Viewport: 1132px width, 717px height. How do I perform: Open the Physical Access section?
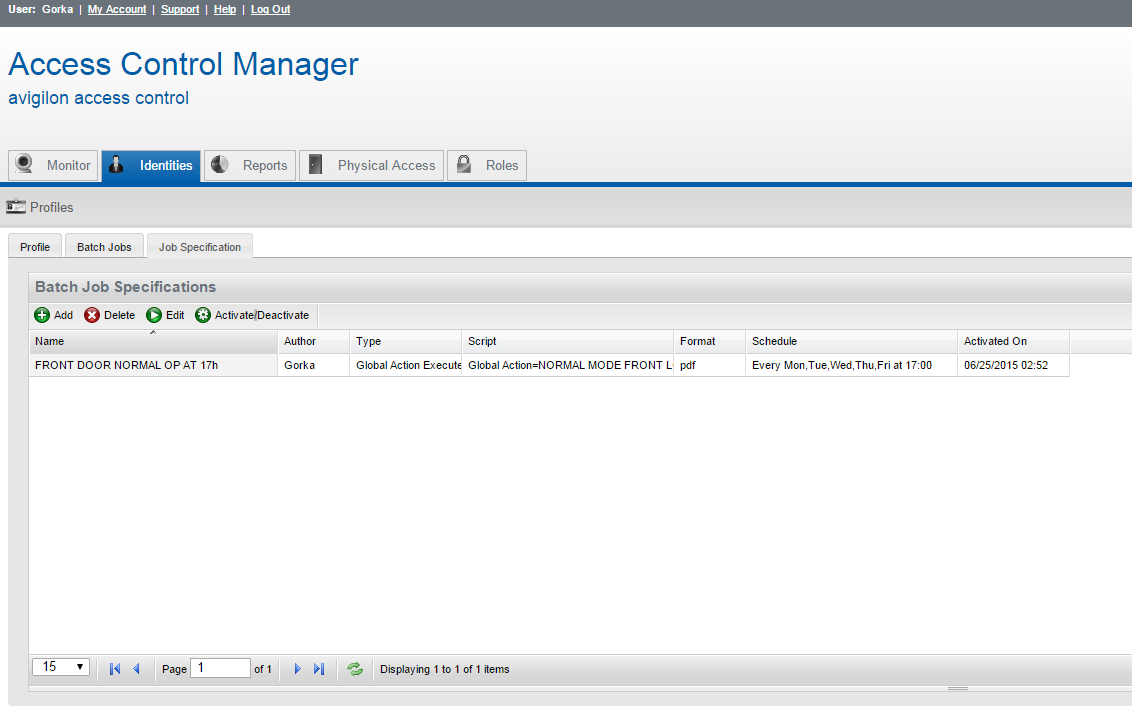tap(371, 165)
